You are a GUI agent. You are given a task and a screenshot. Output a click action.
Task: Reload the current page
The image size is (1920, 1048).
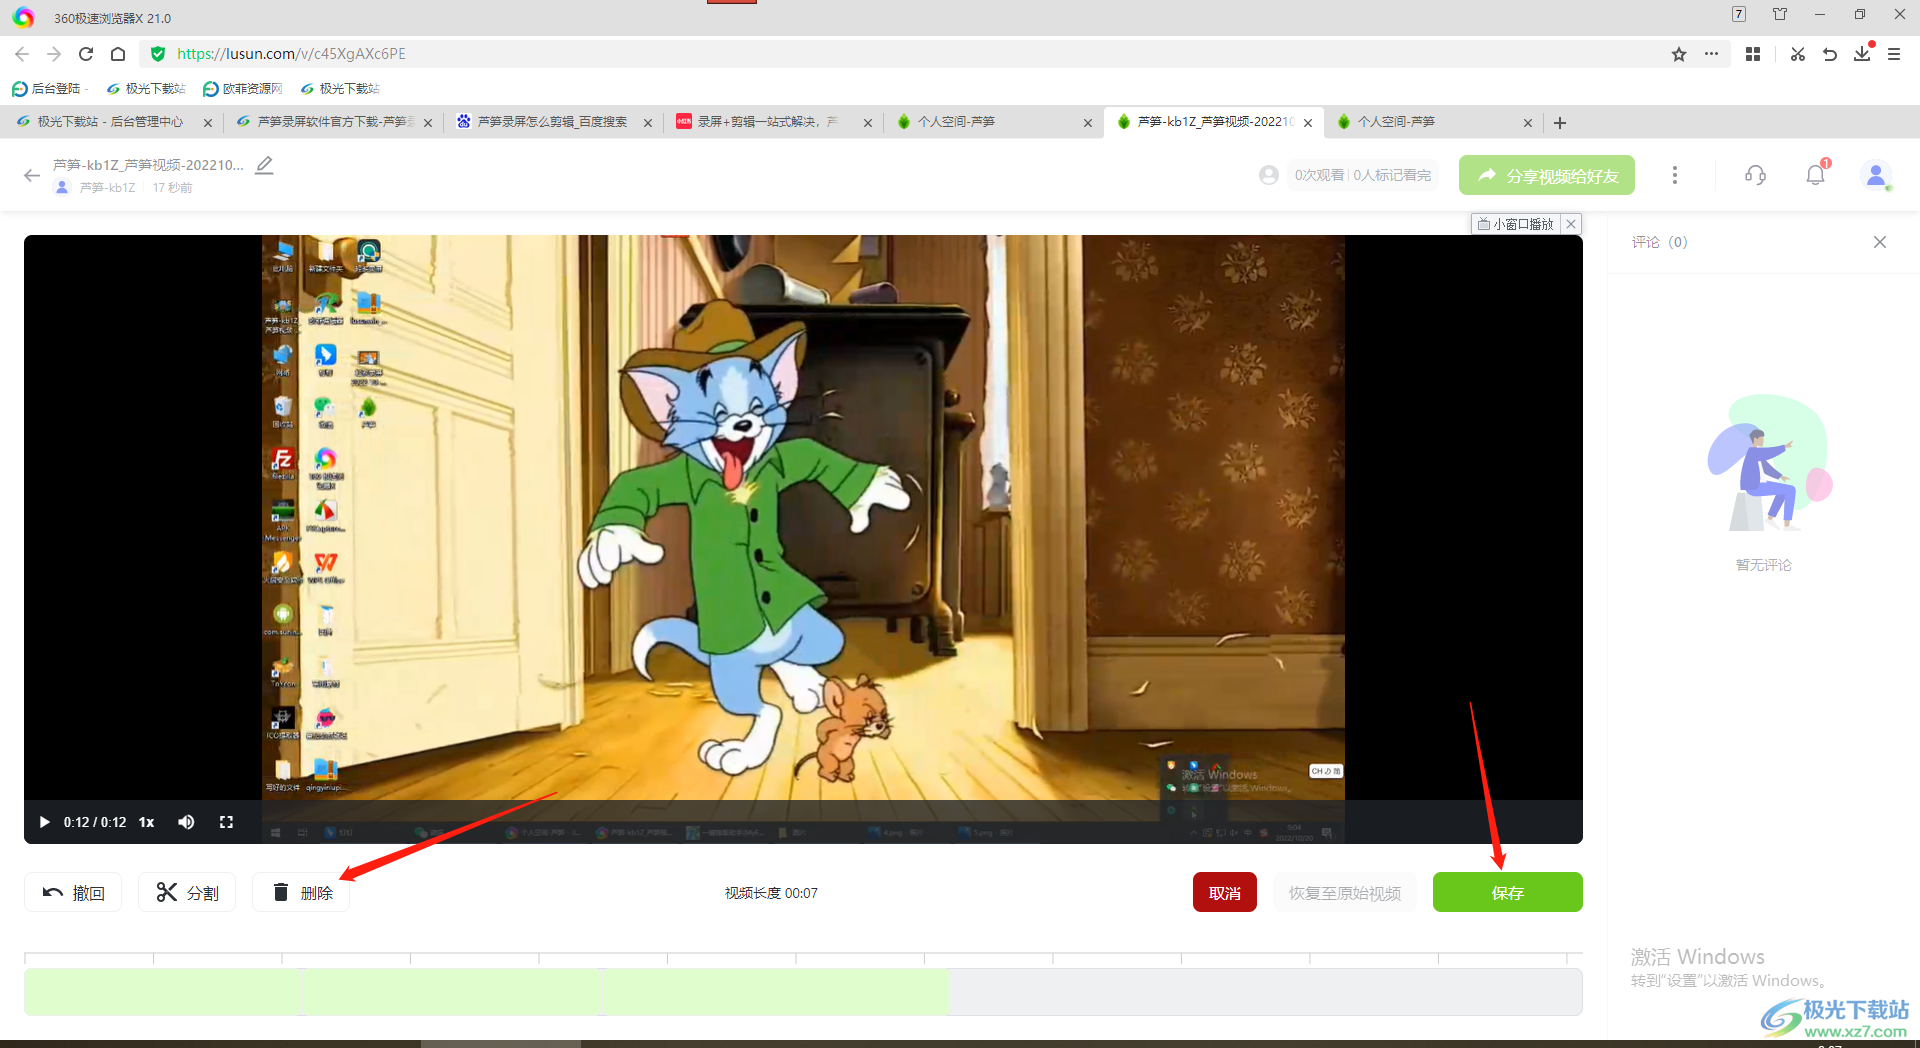pos(86,54)
